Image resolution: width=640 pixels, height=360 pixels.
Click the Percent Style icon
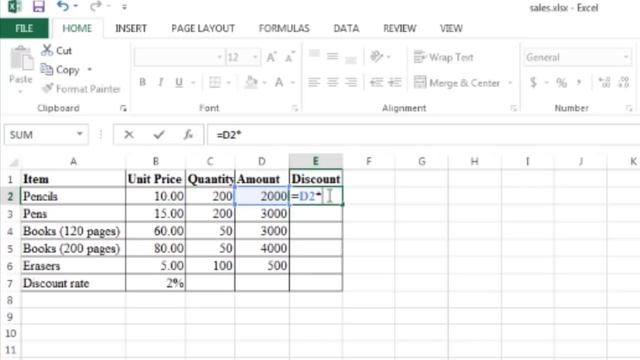coord(562,83)
